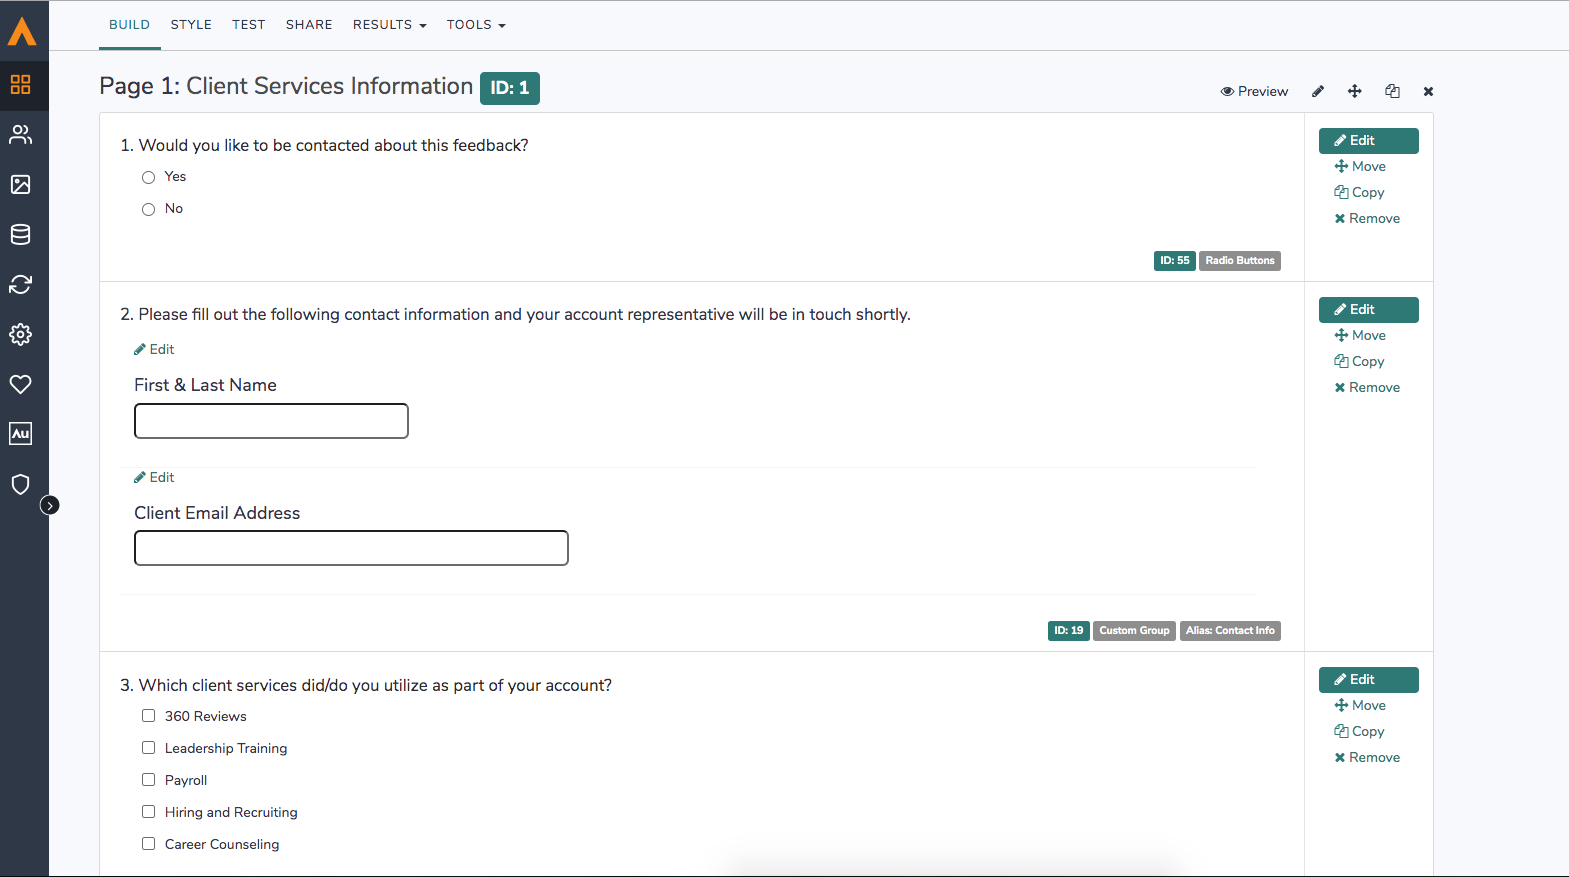Open the settings gear sidebar icon
This screenshot has height=877, width=1569.
[21, 334]
